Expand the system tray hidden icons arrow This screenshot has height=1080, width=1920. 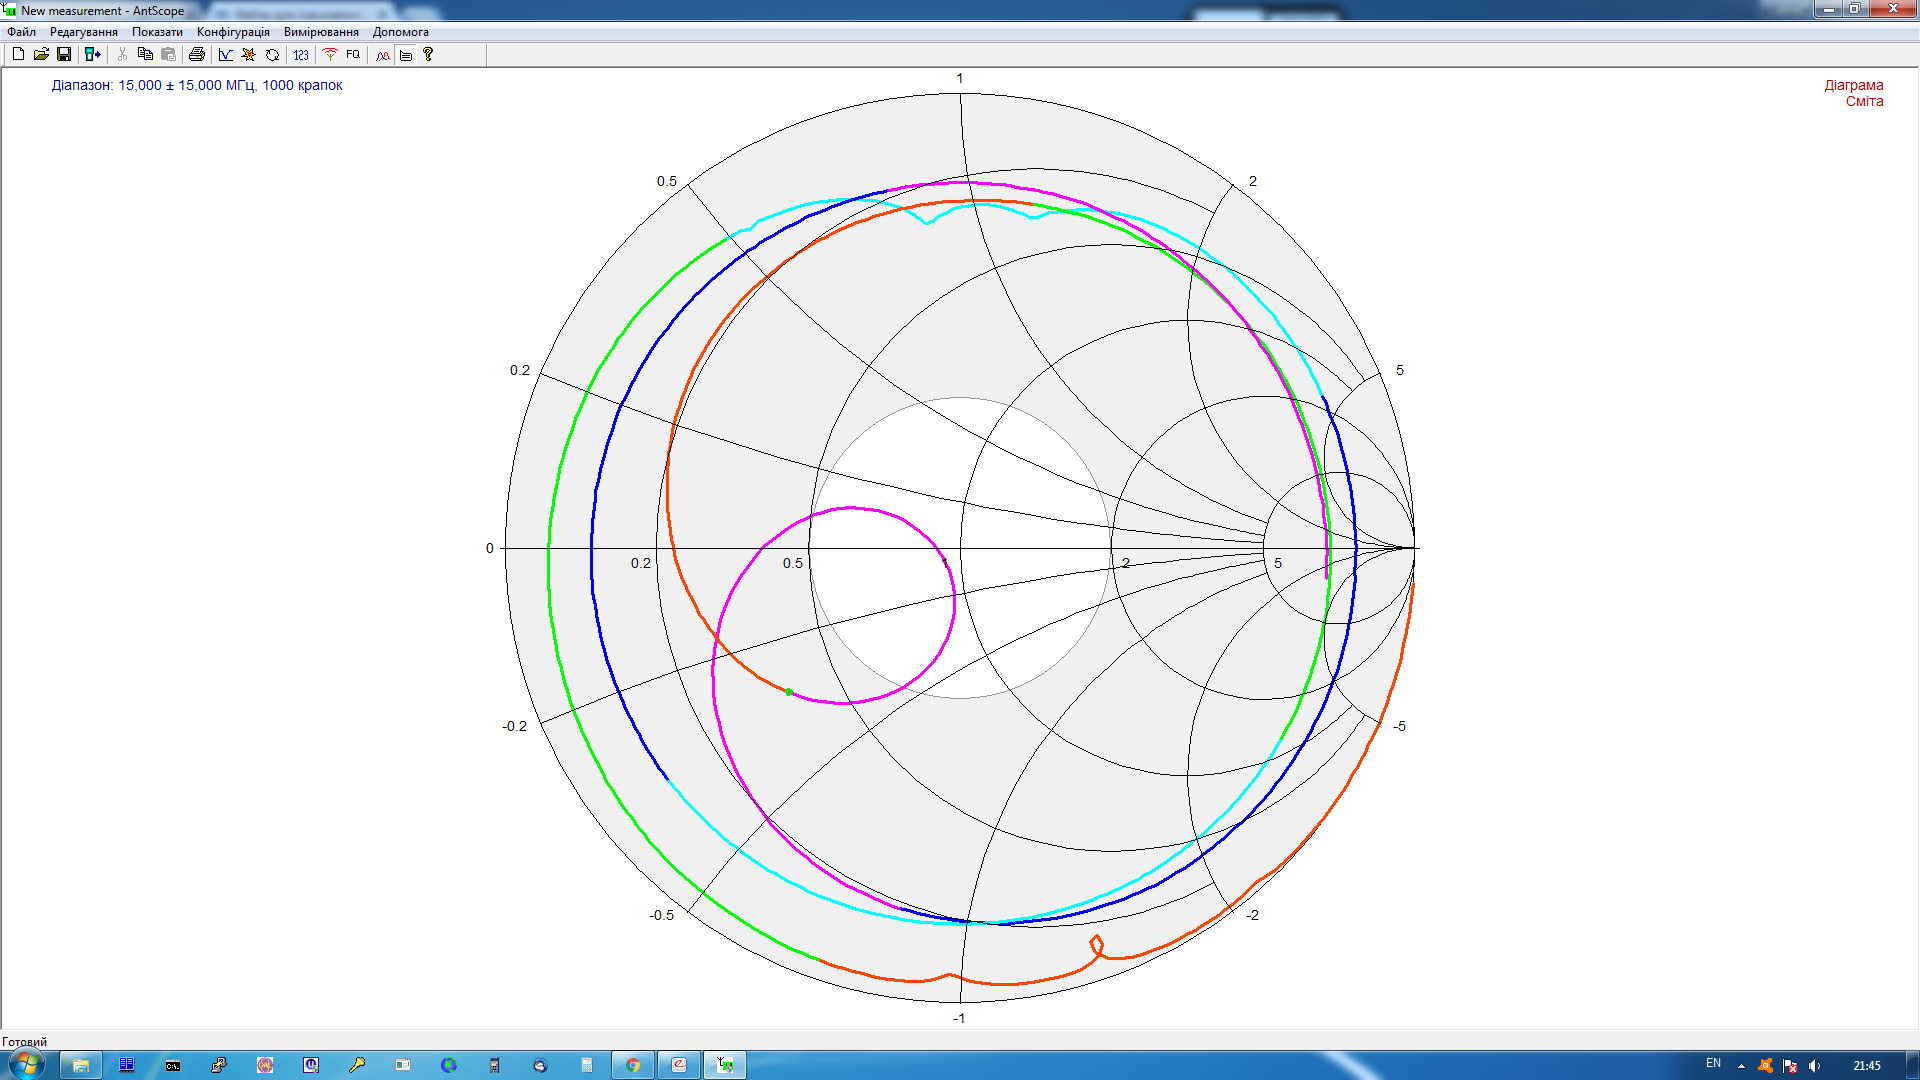pos(1741,1065)
